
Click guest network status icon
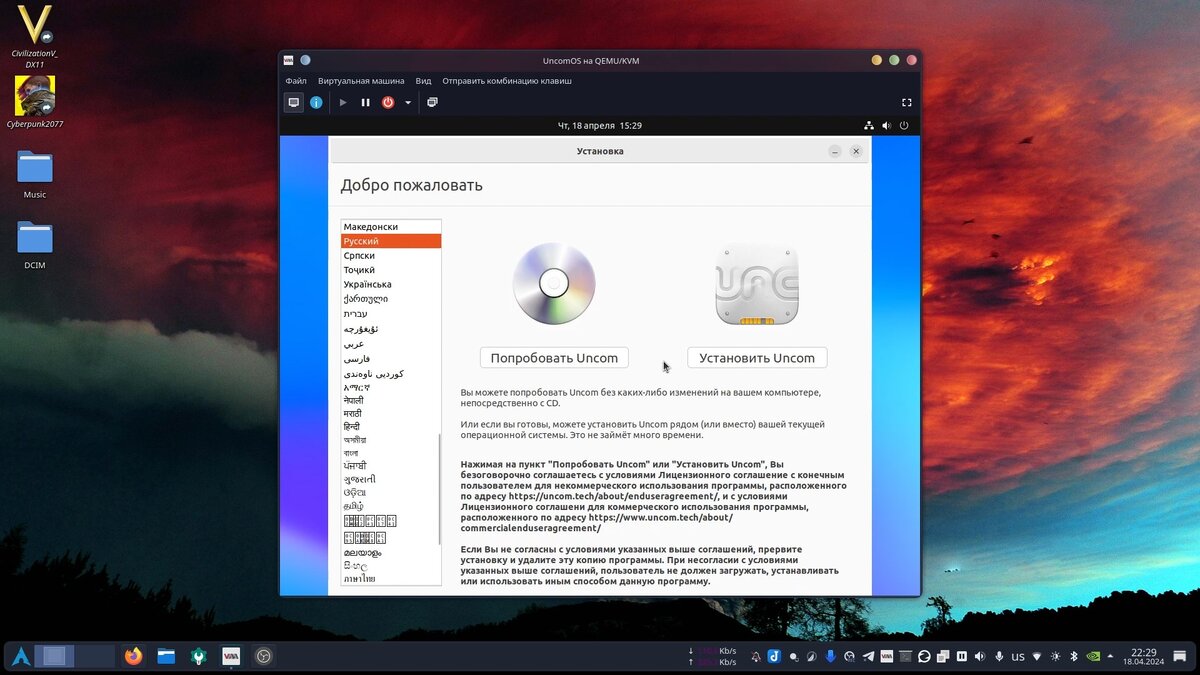click(x=868, y=126)
